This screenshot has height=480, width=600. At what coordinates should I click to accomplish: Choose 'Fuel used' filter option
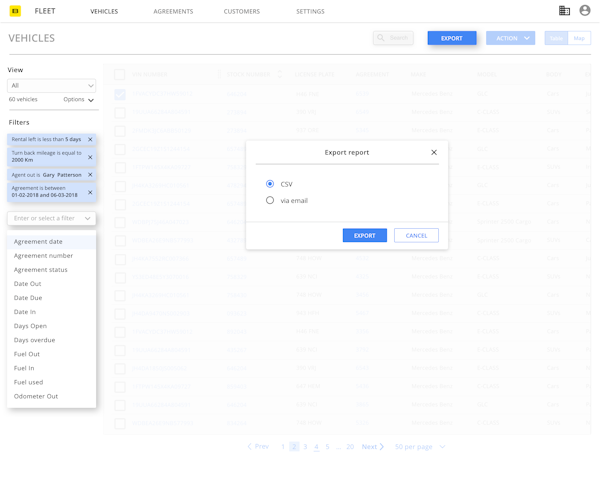point(51,382)
